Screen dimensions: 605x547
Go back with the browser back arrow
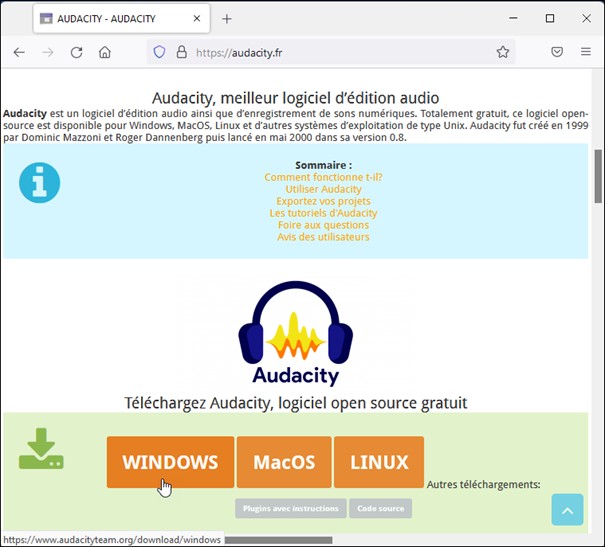[19, 52]
